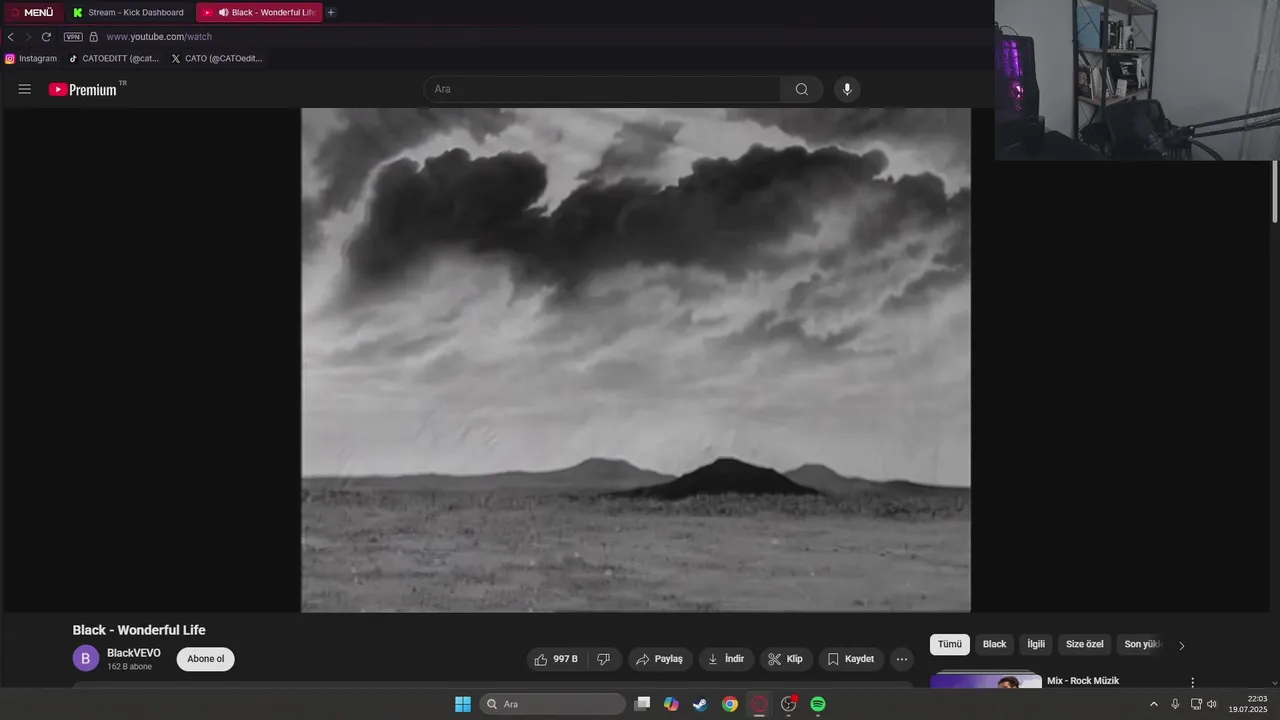Submit search with magnifier button

802,89
